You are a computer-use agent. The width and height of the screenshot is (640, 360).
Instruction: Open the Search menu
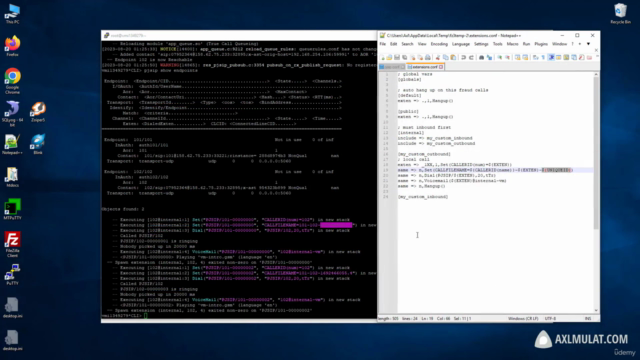(x=407, y=44)
